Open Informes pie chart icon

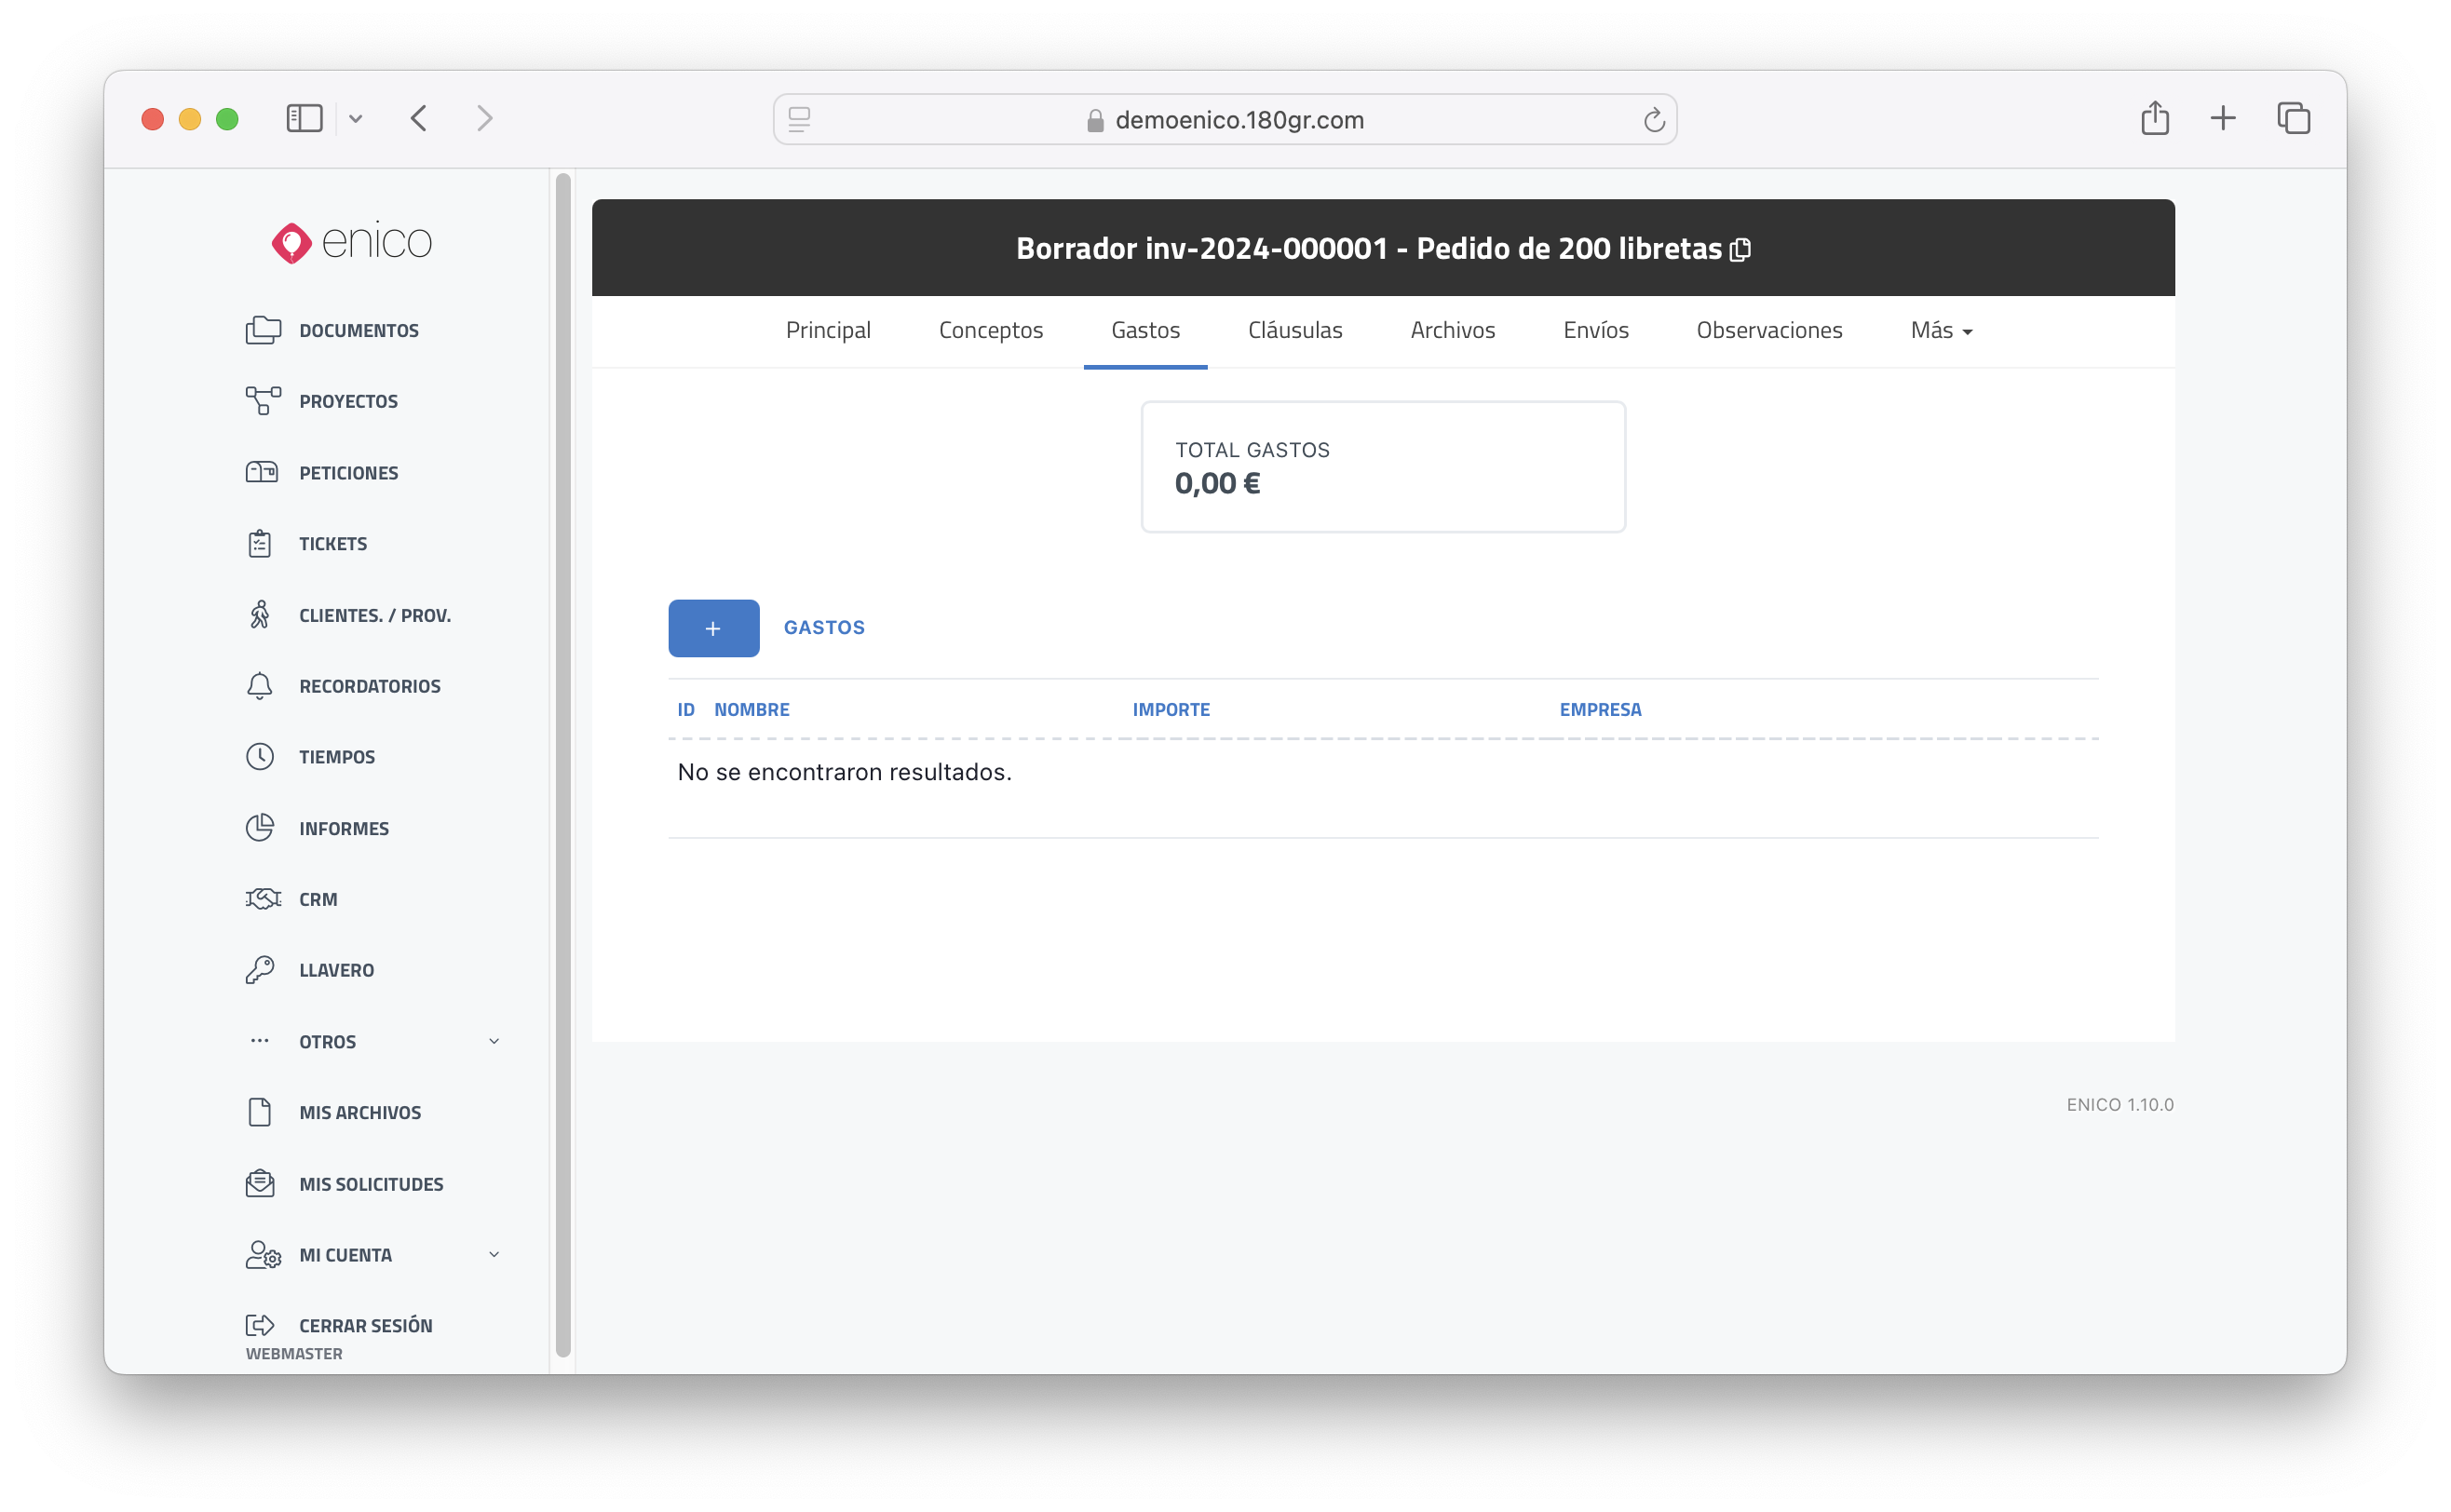coord(260,828)
